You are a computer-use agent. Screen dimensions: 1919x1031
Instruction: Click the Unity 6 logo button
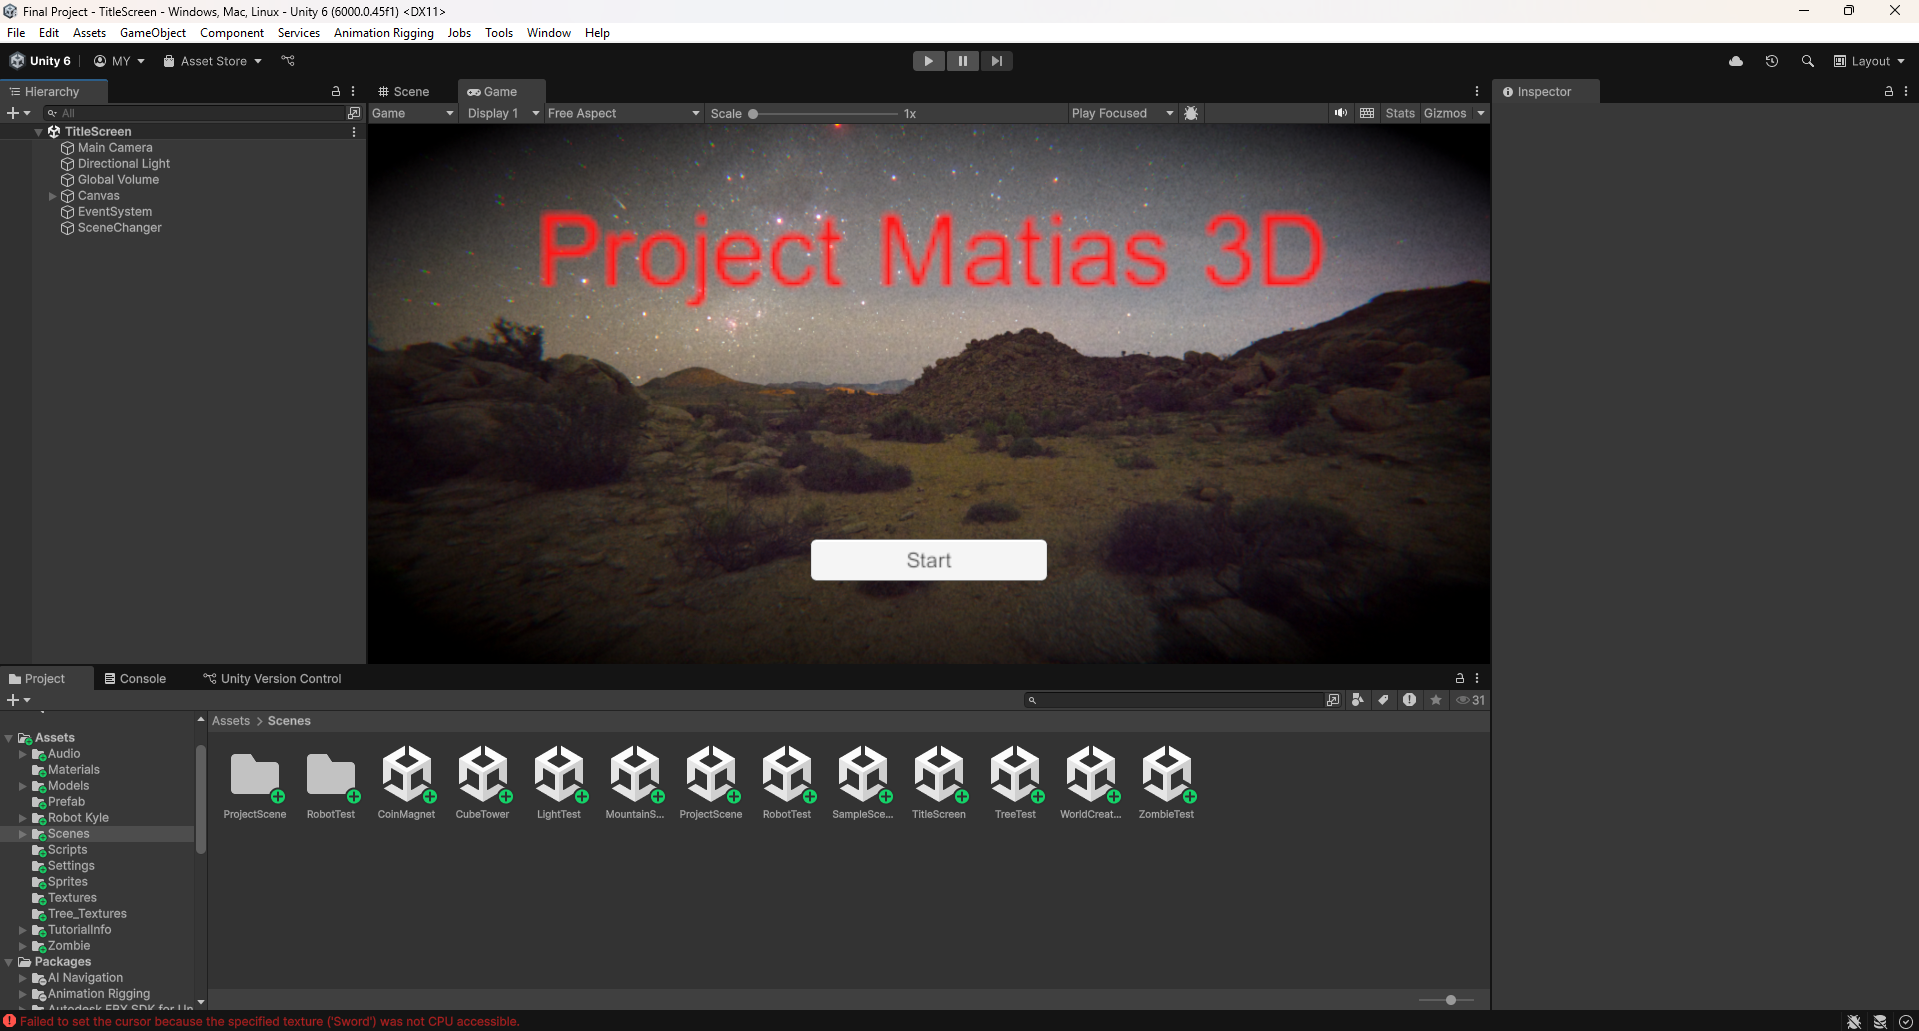pos(41,61)
